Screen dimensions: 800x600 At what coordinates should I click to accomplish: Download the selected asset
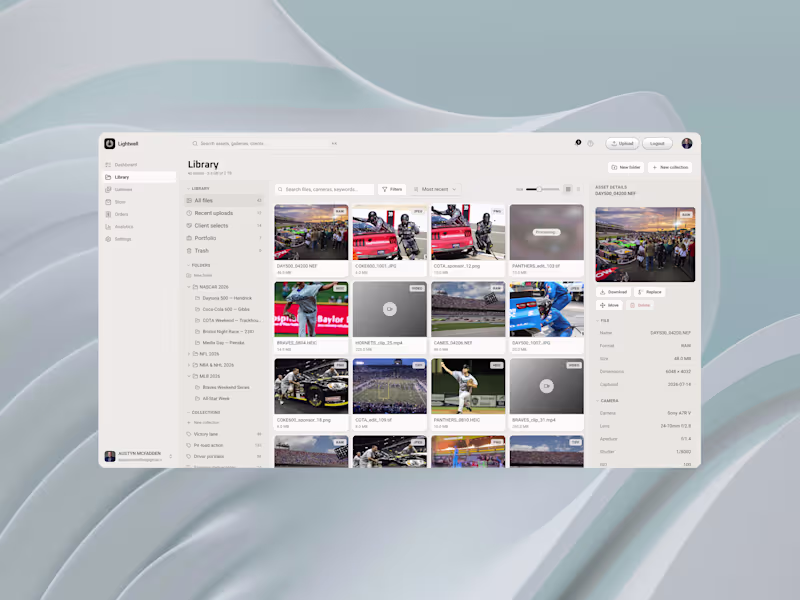[x=613, y=292]
